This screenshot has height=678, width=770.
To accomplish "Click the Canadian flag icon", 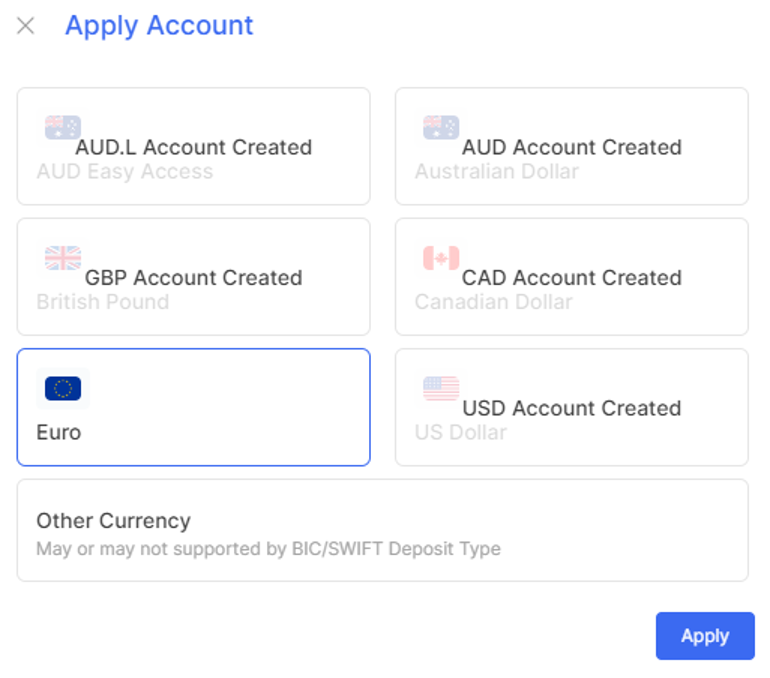I will (441, 258).
